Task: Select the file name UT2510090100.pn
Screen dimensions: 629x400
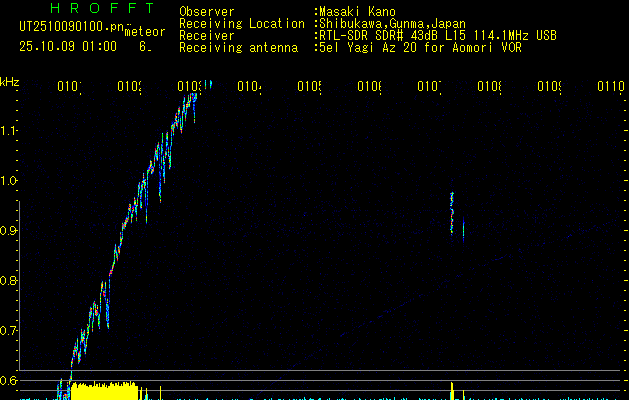Action: pyautogui.click(x=71, y=27)
